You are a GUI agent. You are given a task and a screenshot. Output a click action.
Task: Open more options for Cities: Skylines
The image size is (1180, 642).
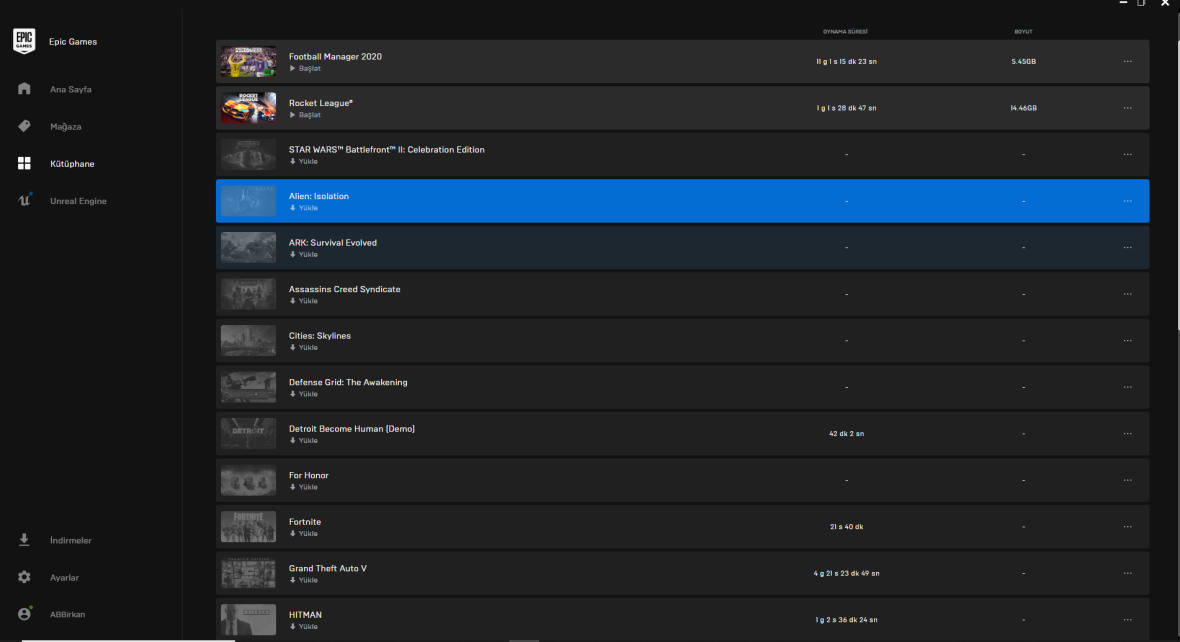pyautogui.click(x=1127, y=341)
